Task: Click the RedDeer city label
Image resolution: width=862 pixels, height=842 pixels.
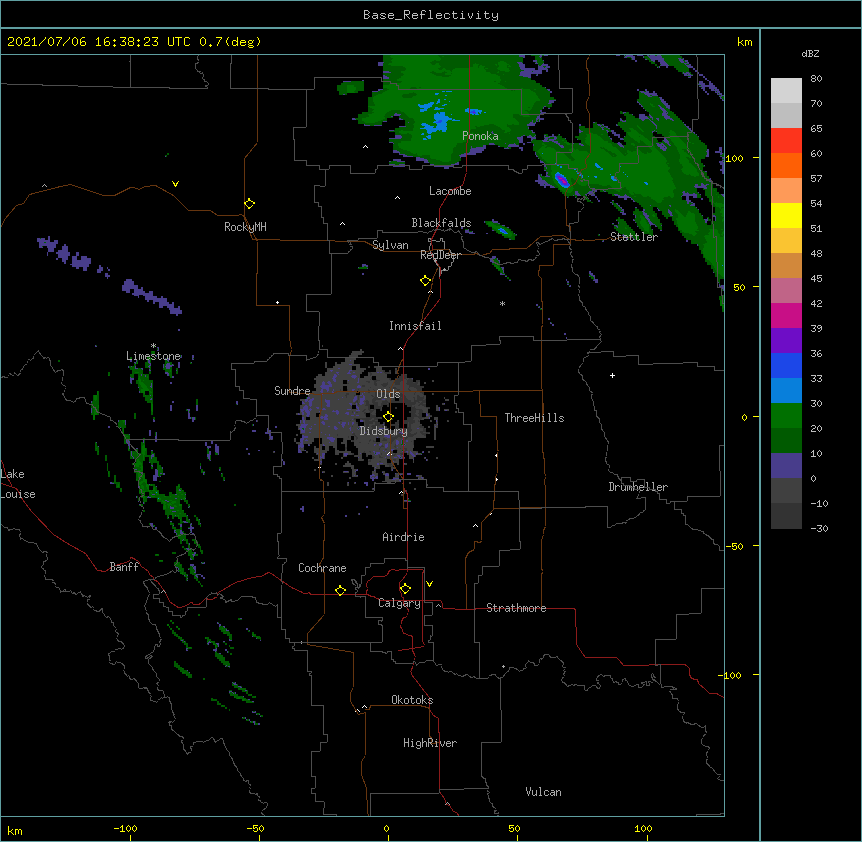Action: pos(440,255)
